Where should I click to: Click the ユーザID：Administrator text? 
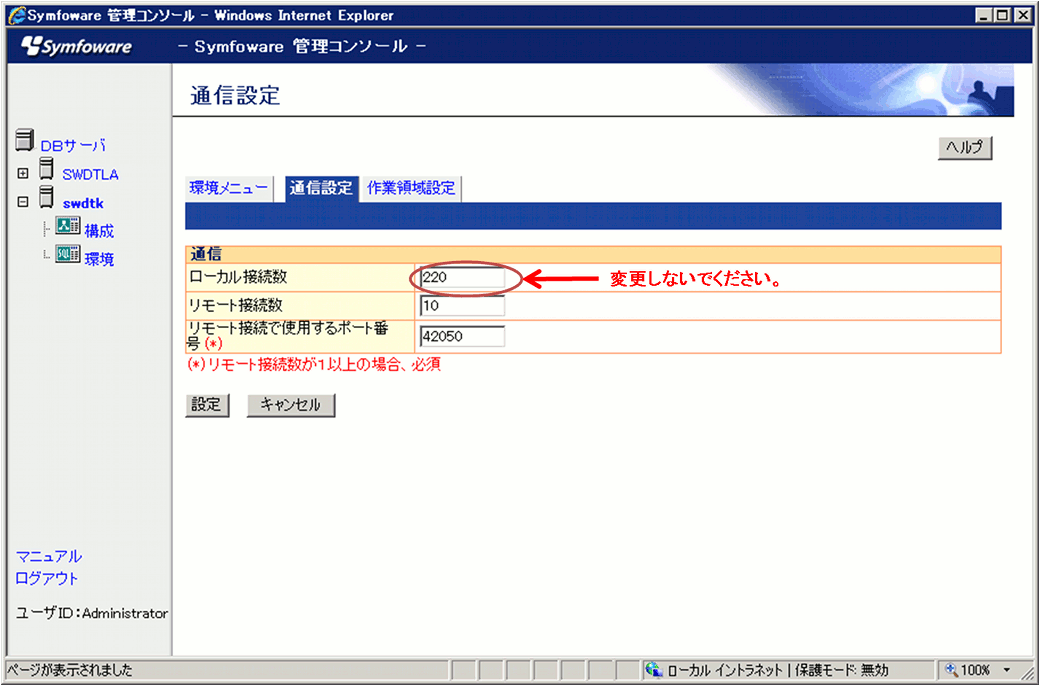tap(92, 614)
